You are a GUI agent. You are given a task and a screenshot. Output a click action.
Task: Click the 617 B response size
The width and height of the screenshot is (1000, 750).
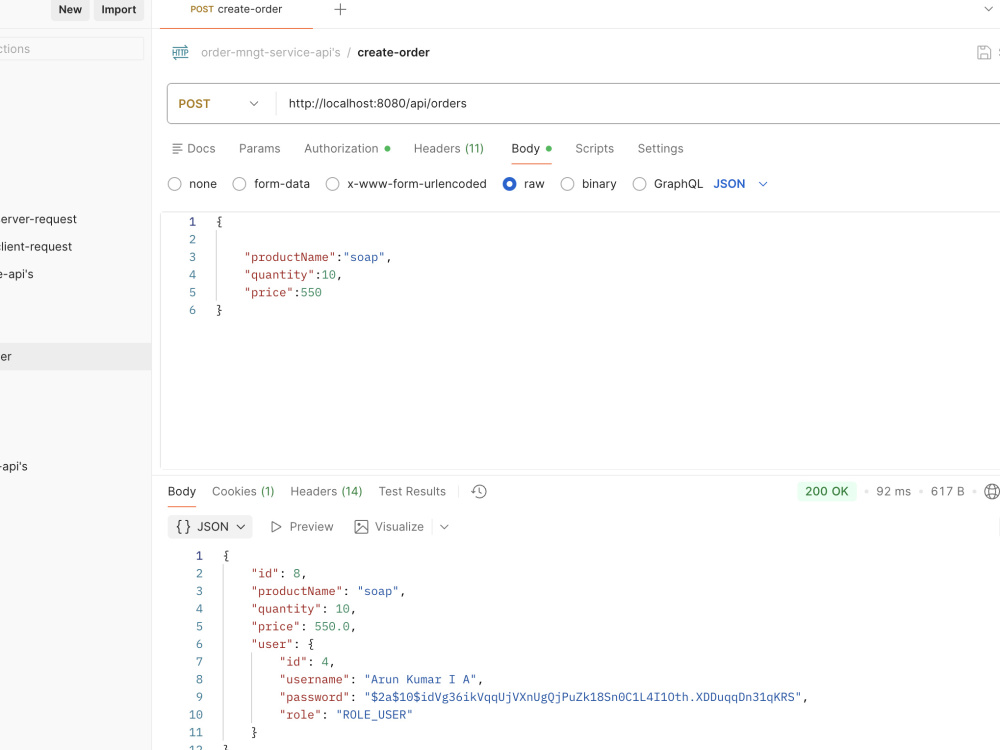(x=947, y=492)
